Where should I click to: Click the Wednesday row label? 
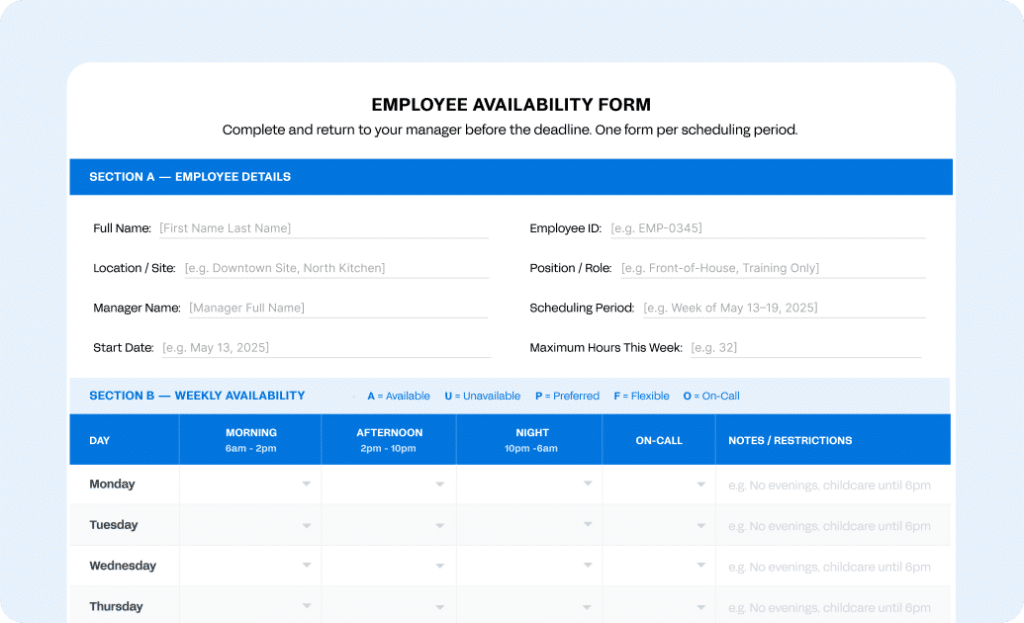click(x=123, y=566)
